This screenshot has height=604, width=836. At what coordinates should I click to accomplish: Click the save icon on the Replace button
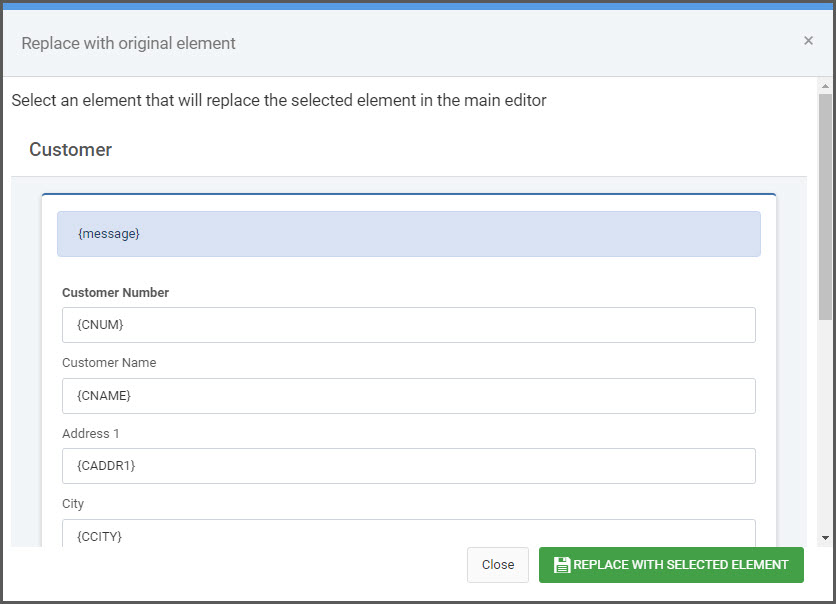[x=561, y=565]
